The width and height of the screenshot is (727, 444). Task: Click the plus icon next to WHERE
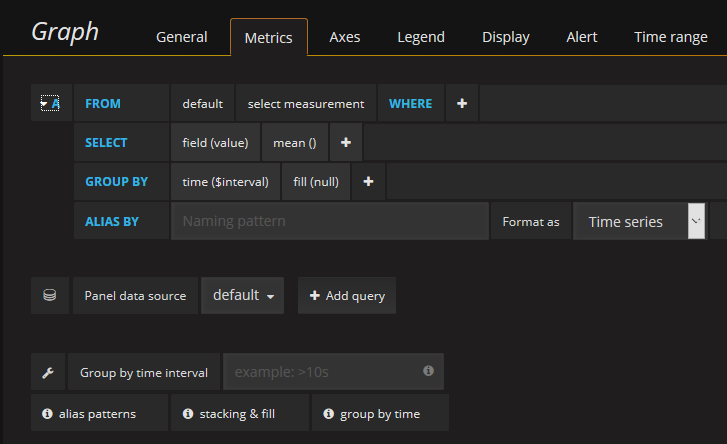coord(462,103)
